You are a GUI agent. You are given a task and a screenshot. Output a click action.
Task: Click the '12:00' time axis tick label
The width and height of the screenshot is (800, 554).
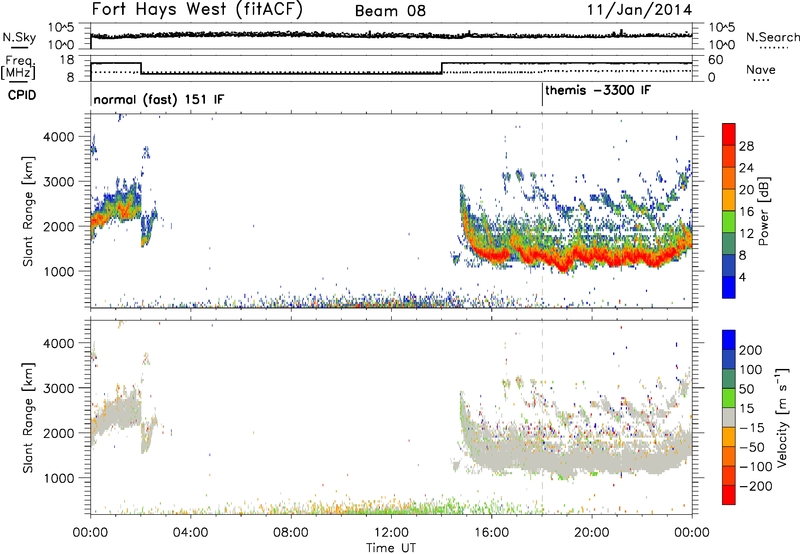(x=391, y=533)
